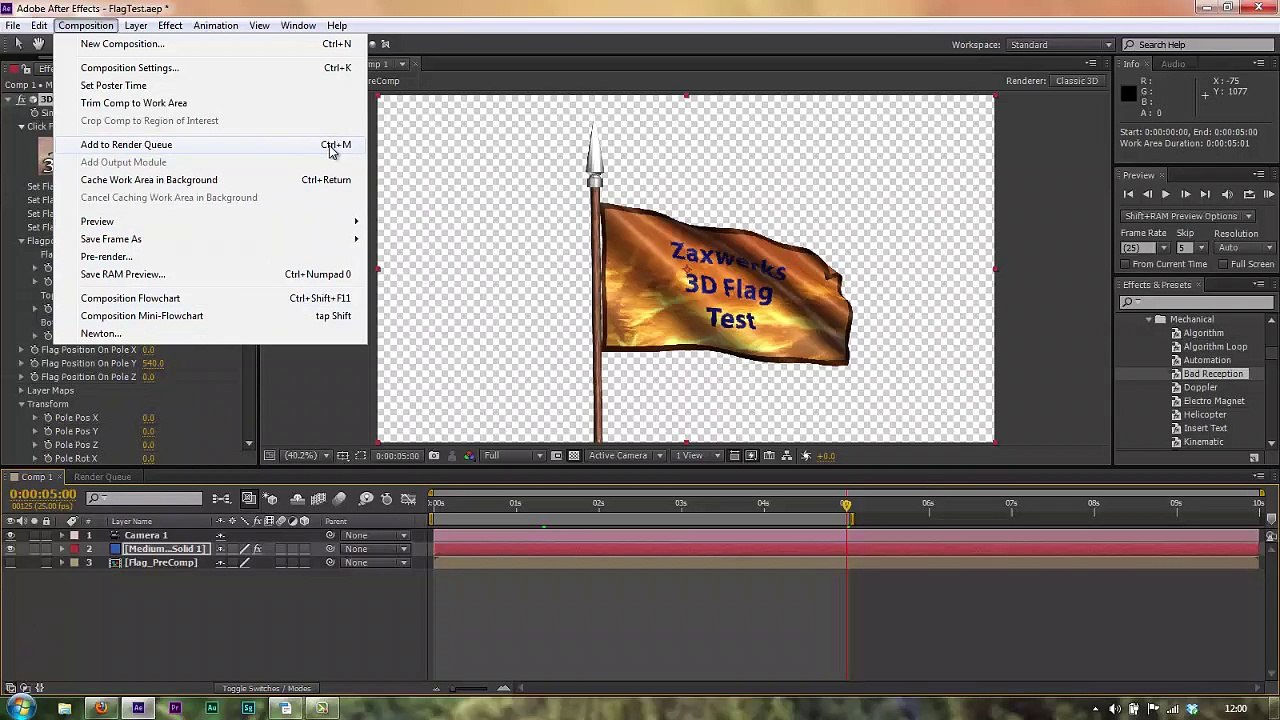Open the Effect menu in menu bar
This screenshot has height=720, width=1280.
pos(170,26)
